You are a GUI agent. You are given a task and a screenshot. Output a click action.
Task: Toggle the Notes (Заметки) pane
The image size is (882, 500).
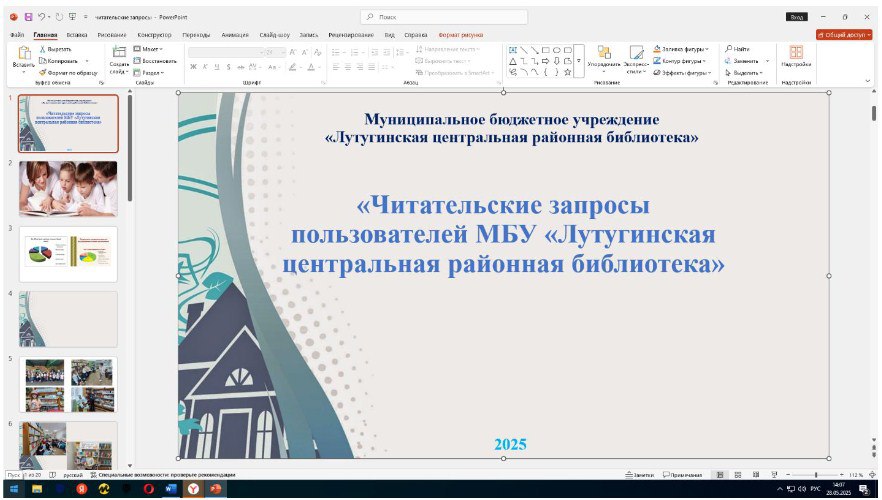(640, 475)
